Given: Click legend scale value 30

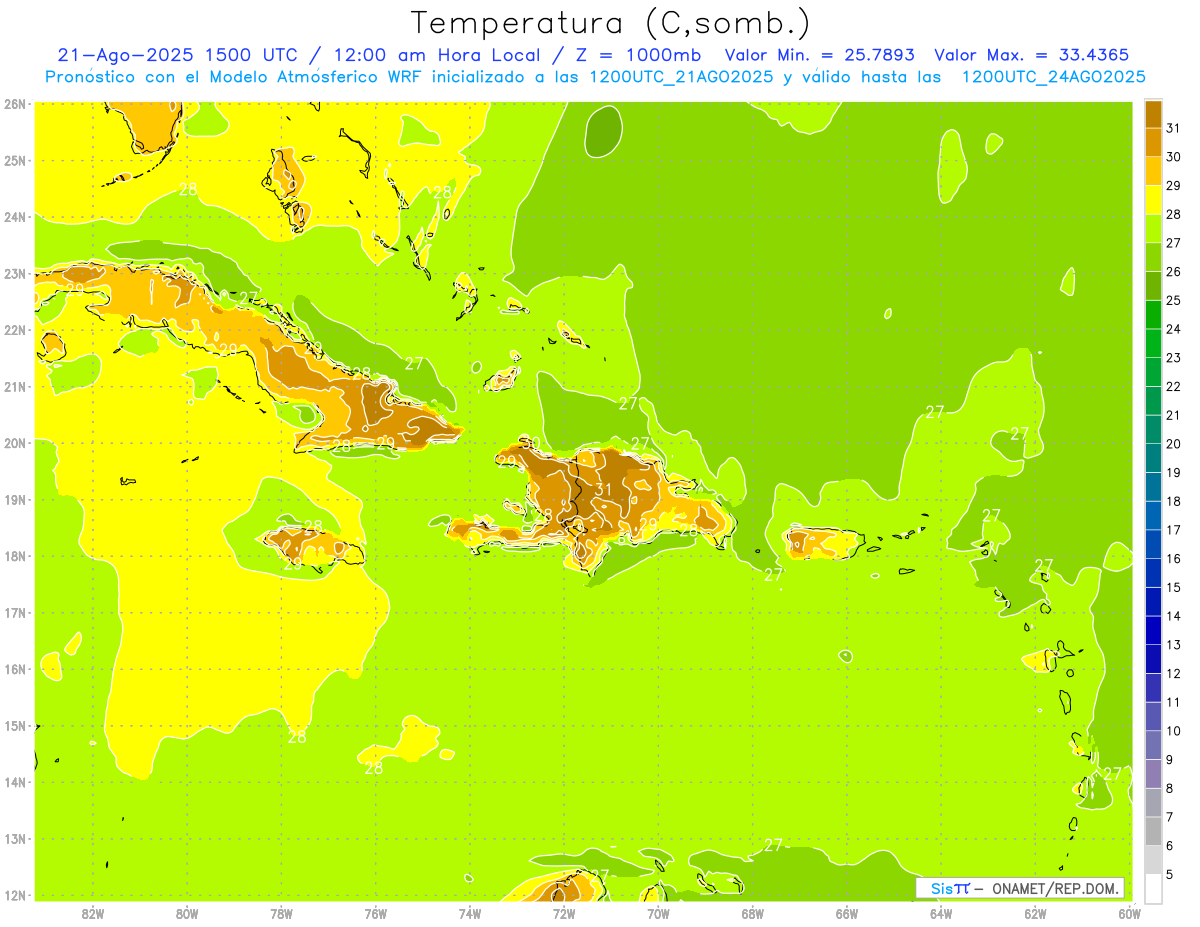Looking at the screenshot, I should click(1173, 157).
